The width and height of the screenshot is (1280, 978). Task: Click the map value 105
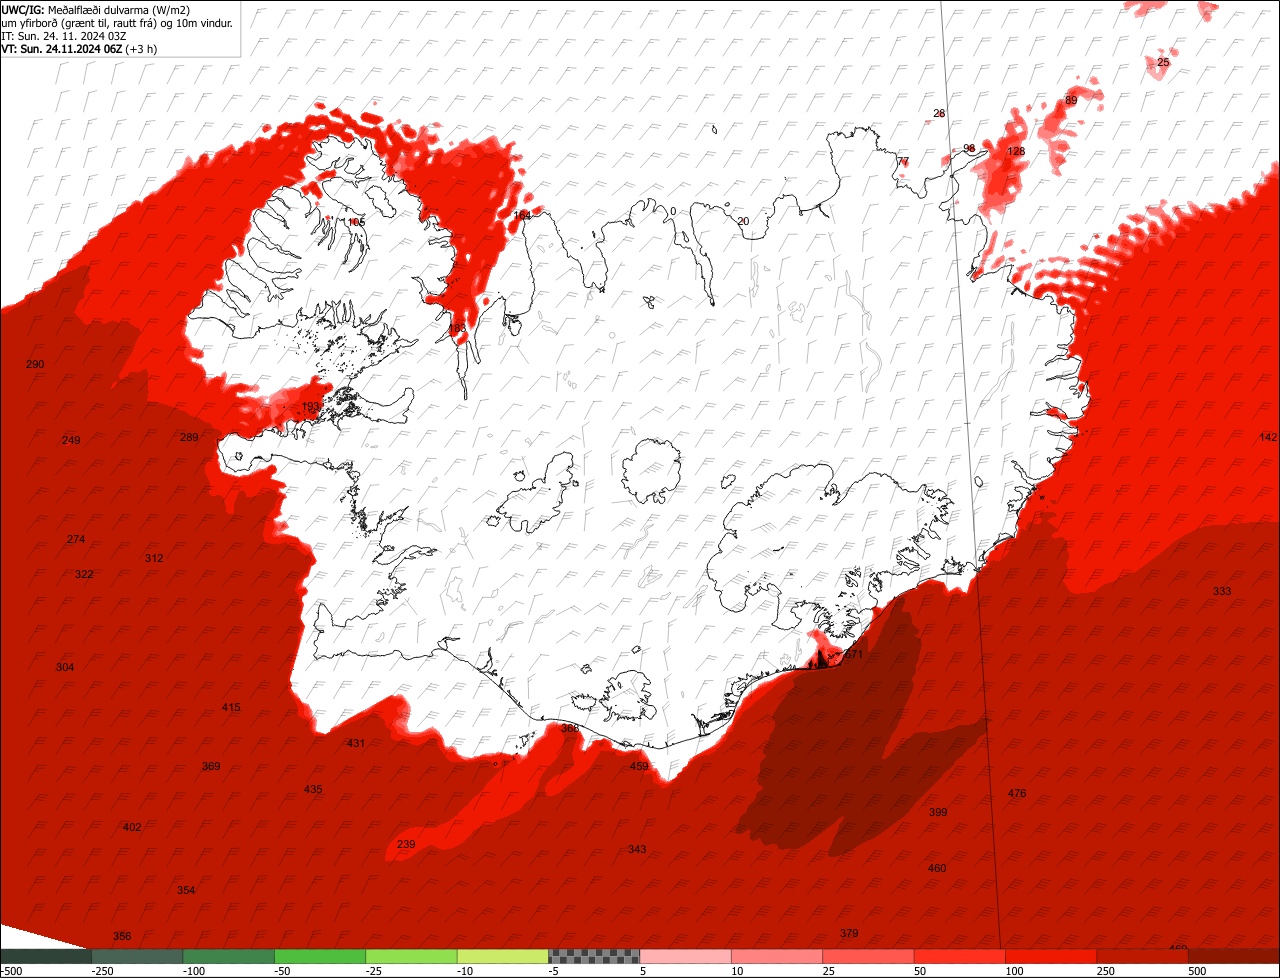[357, 221]
